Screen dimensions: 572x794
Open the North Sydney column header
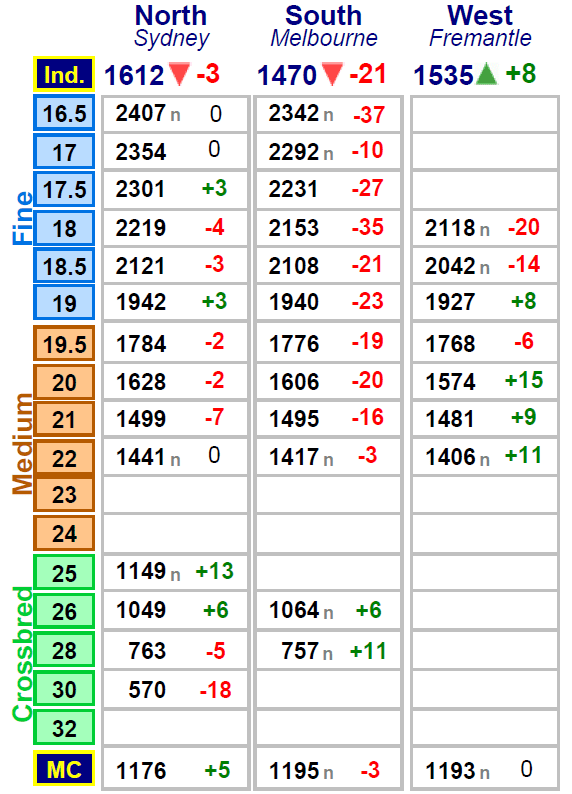[x=172, y=26]
